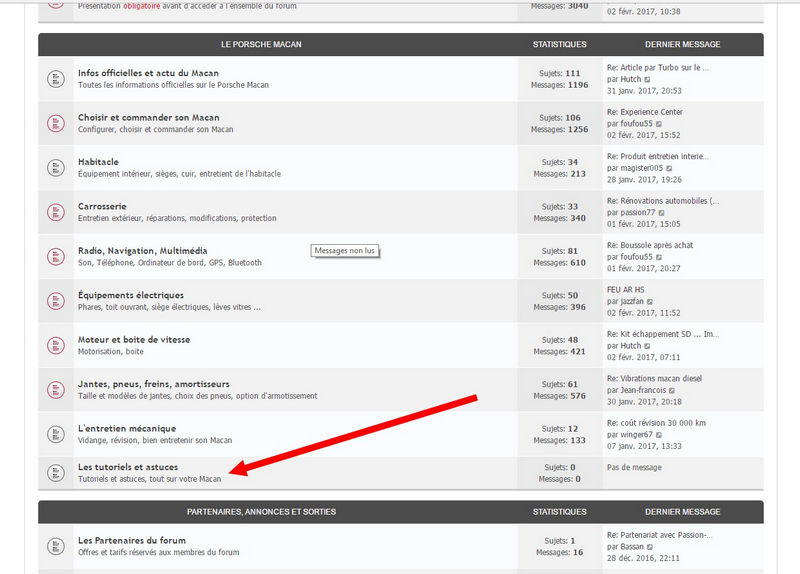This screenshot has width=800, height=574.
Task: Open last message icon next to magister005
Action: 669,168
